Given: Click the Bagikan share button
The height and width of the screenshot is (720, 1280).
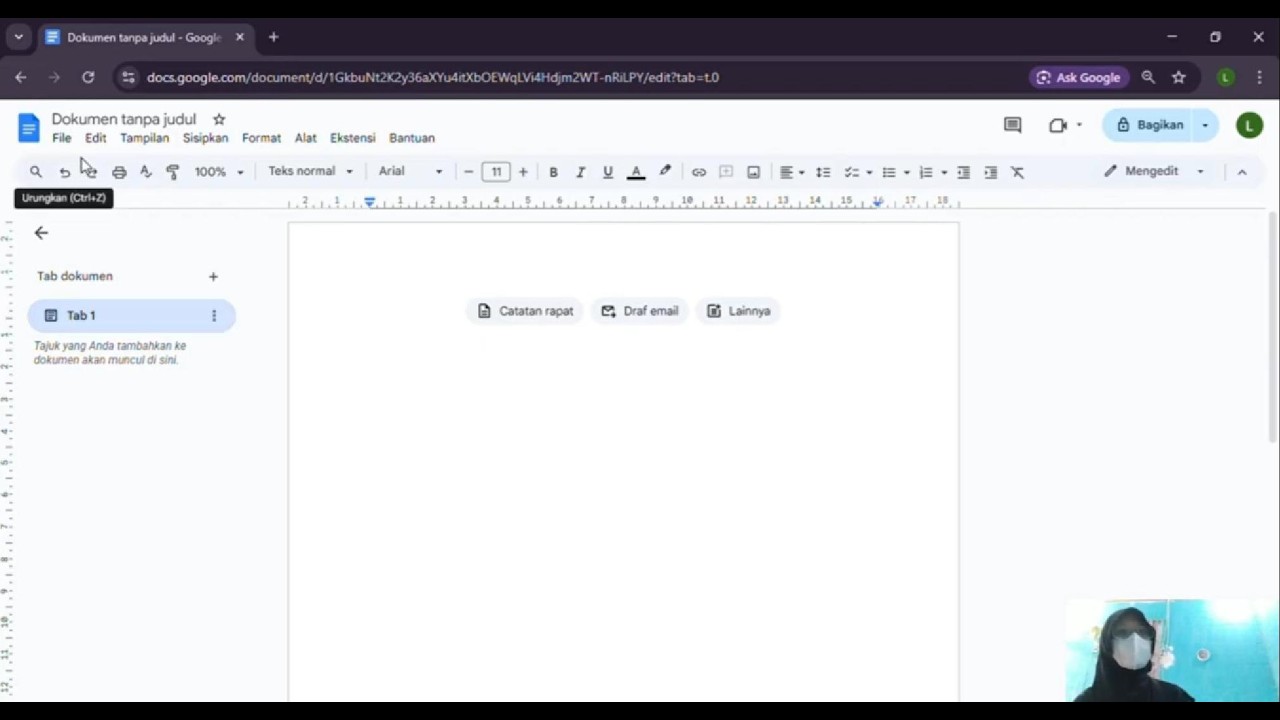Looking at the screenshot, I should (x=1149, y=125).
